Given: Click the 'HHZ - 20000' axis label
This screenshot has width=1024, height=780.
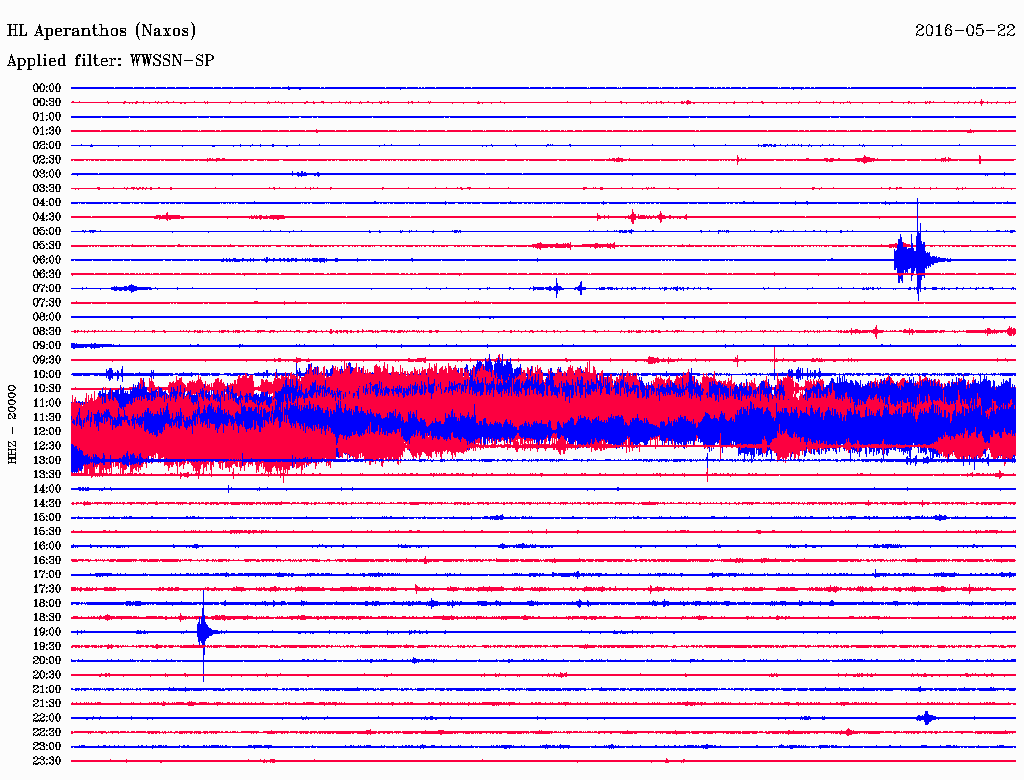Looking at the screenshot, I should 12,424.
